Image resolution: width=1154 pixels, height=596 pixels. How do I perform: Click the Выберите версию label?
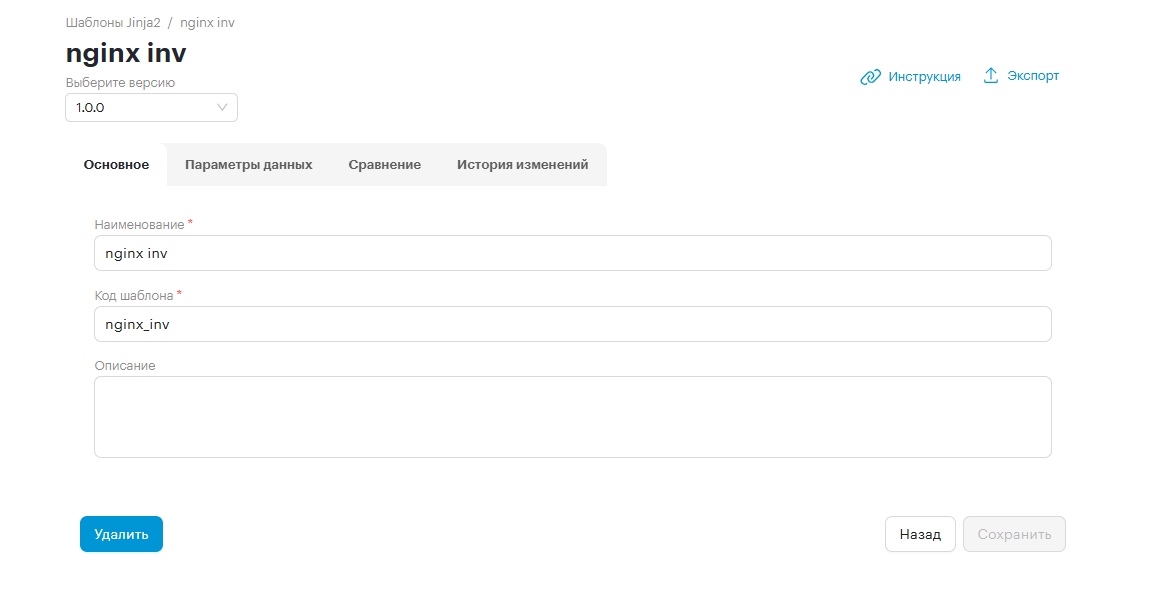pyautogui.click(x=121, y=82)
